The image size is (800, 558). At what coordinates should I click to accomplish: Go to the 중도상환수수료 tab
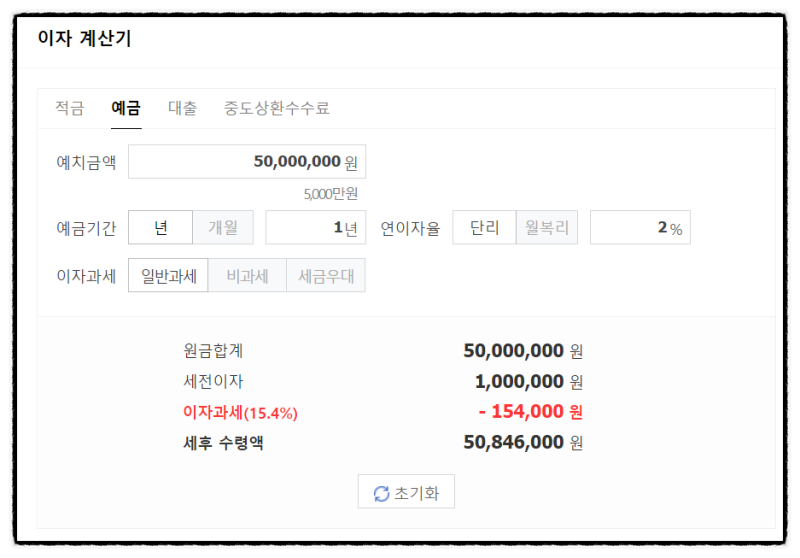click(x=277, y=108)
